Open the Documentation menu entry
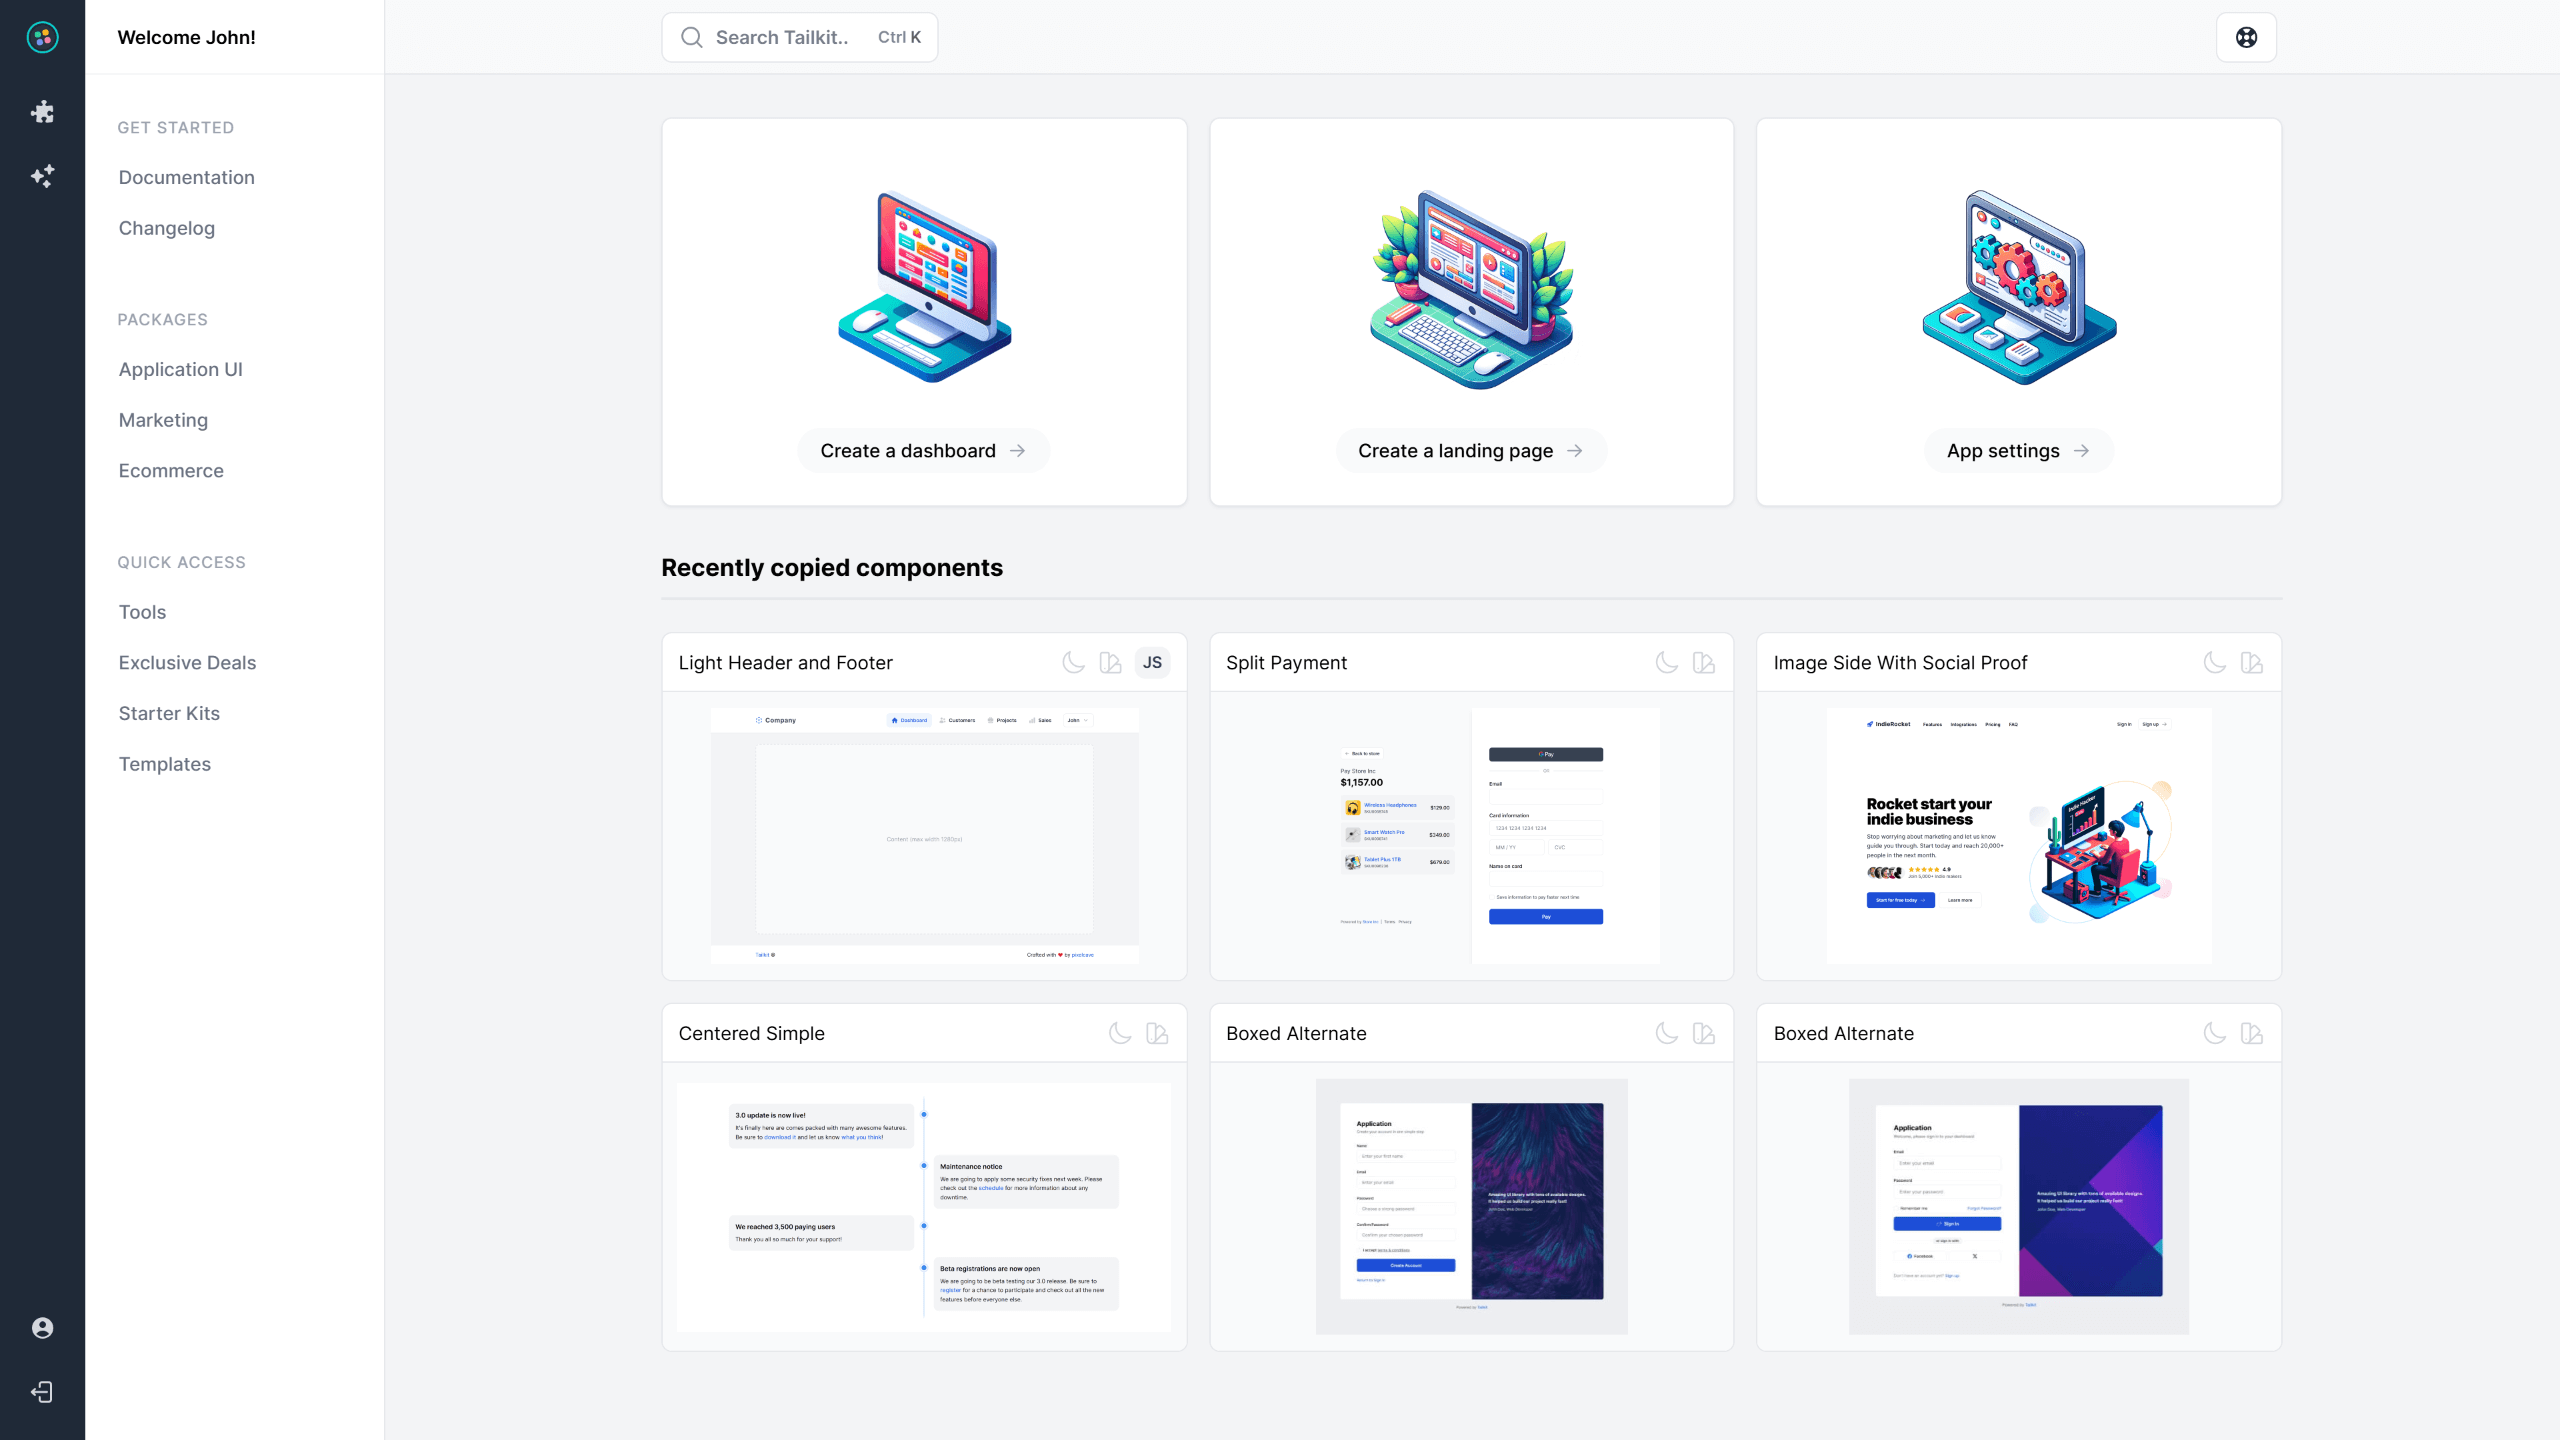The image size is (2560, 1440). [186, 177]
